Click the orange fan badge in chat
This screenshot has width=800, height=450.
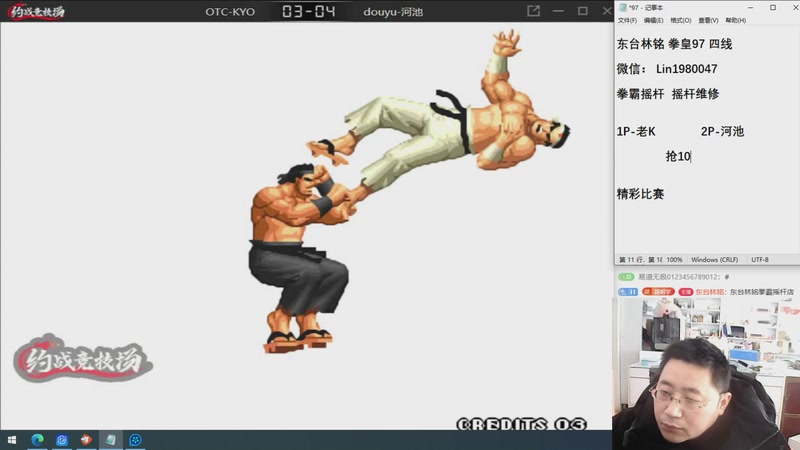click(658, 292)
